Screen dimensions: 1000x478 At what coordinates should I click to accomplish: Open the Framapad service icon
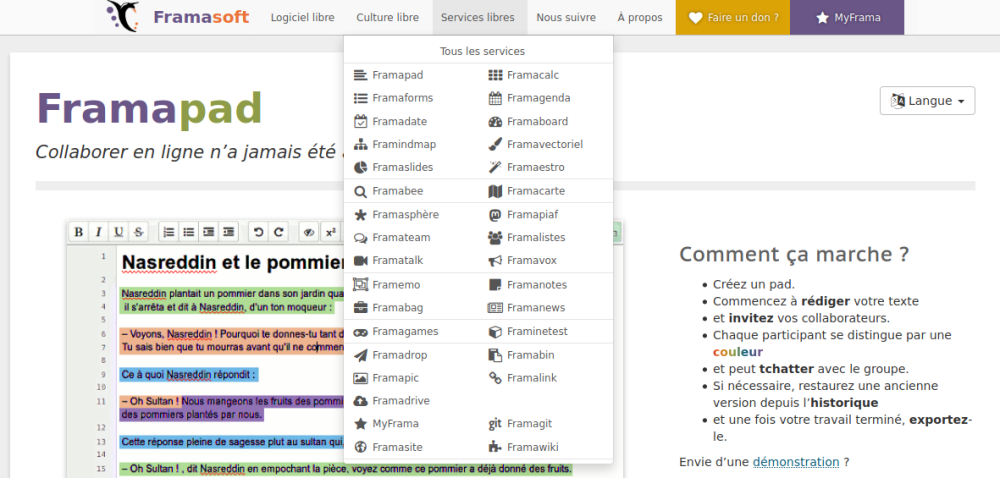point(360,75)
